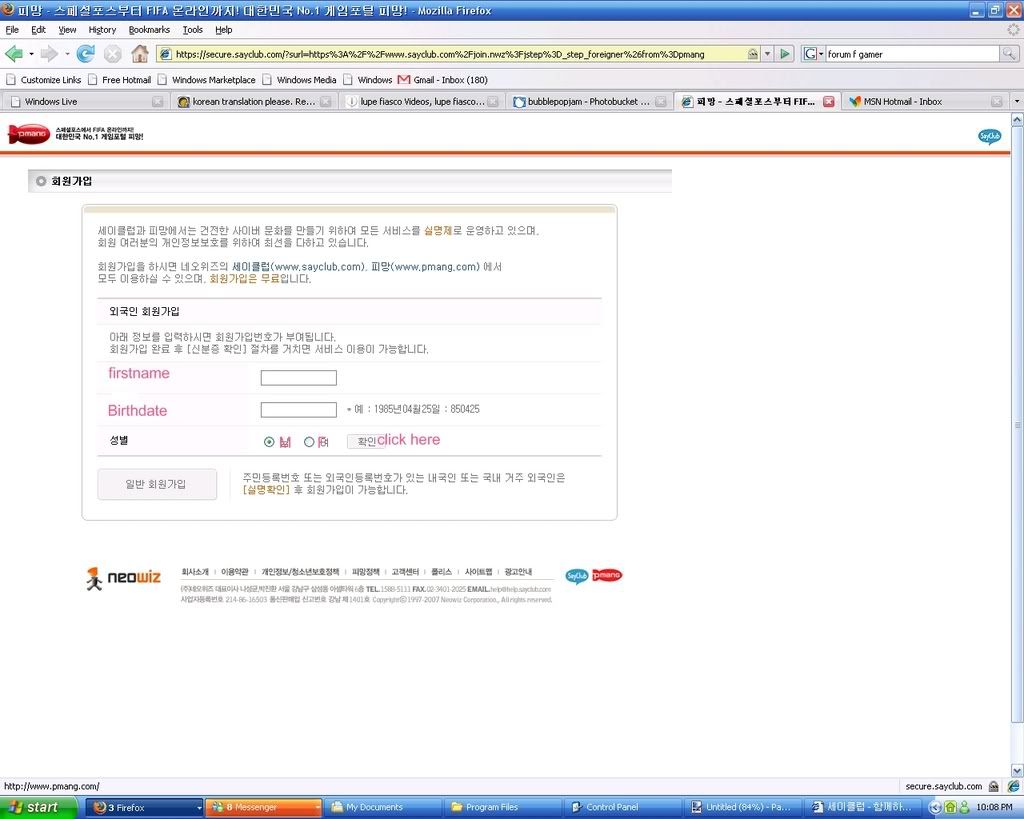Click the search magnifier icon

point(1009,53)
